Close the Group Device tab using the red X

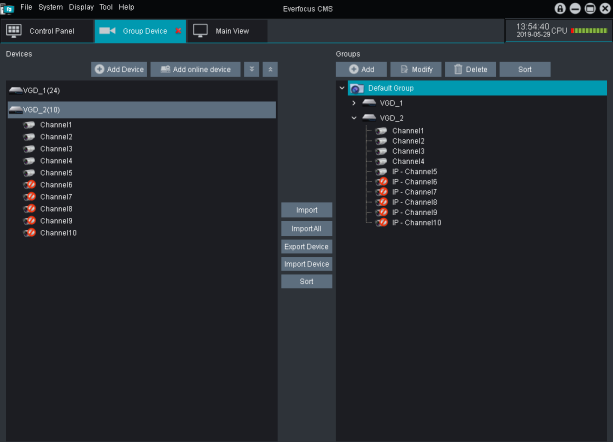pyautogui.click(x=178, y=30)
